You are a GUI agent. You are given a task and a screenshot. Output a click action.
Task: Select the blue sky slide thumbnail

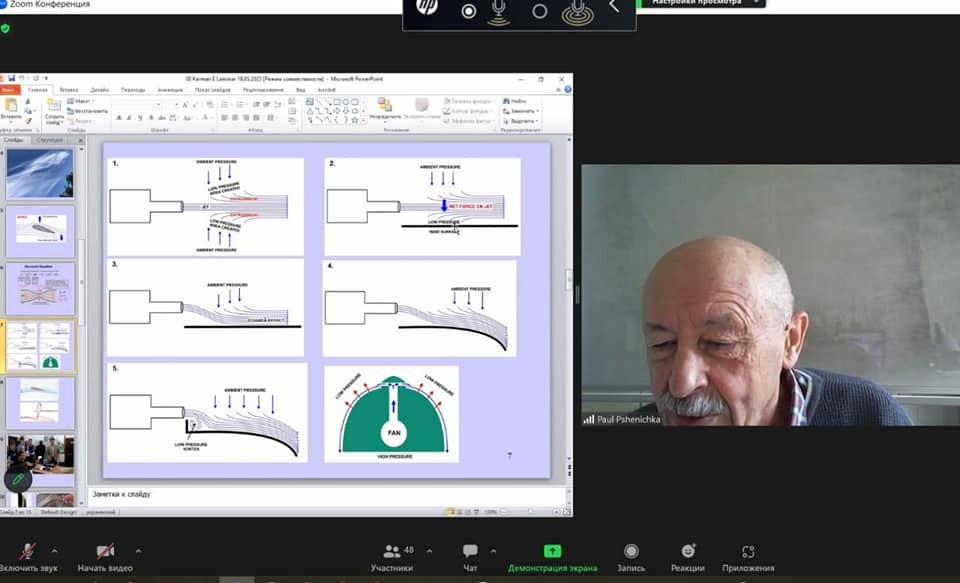[x=40, y=174]
